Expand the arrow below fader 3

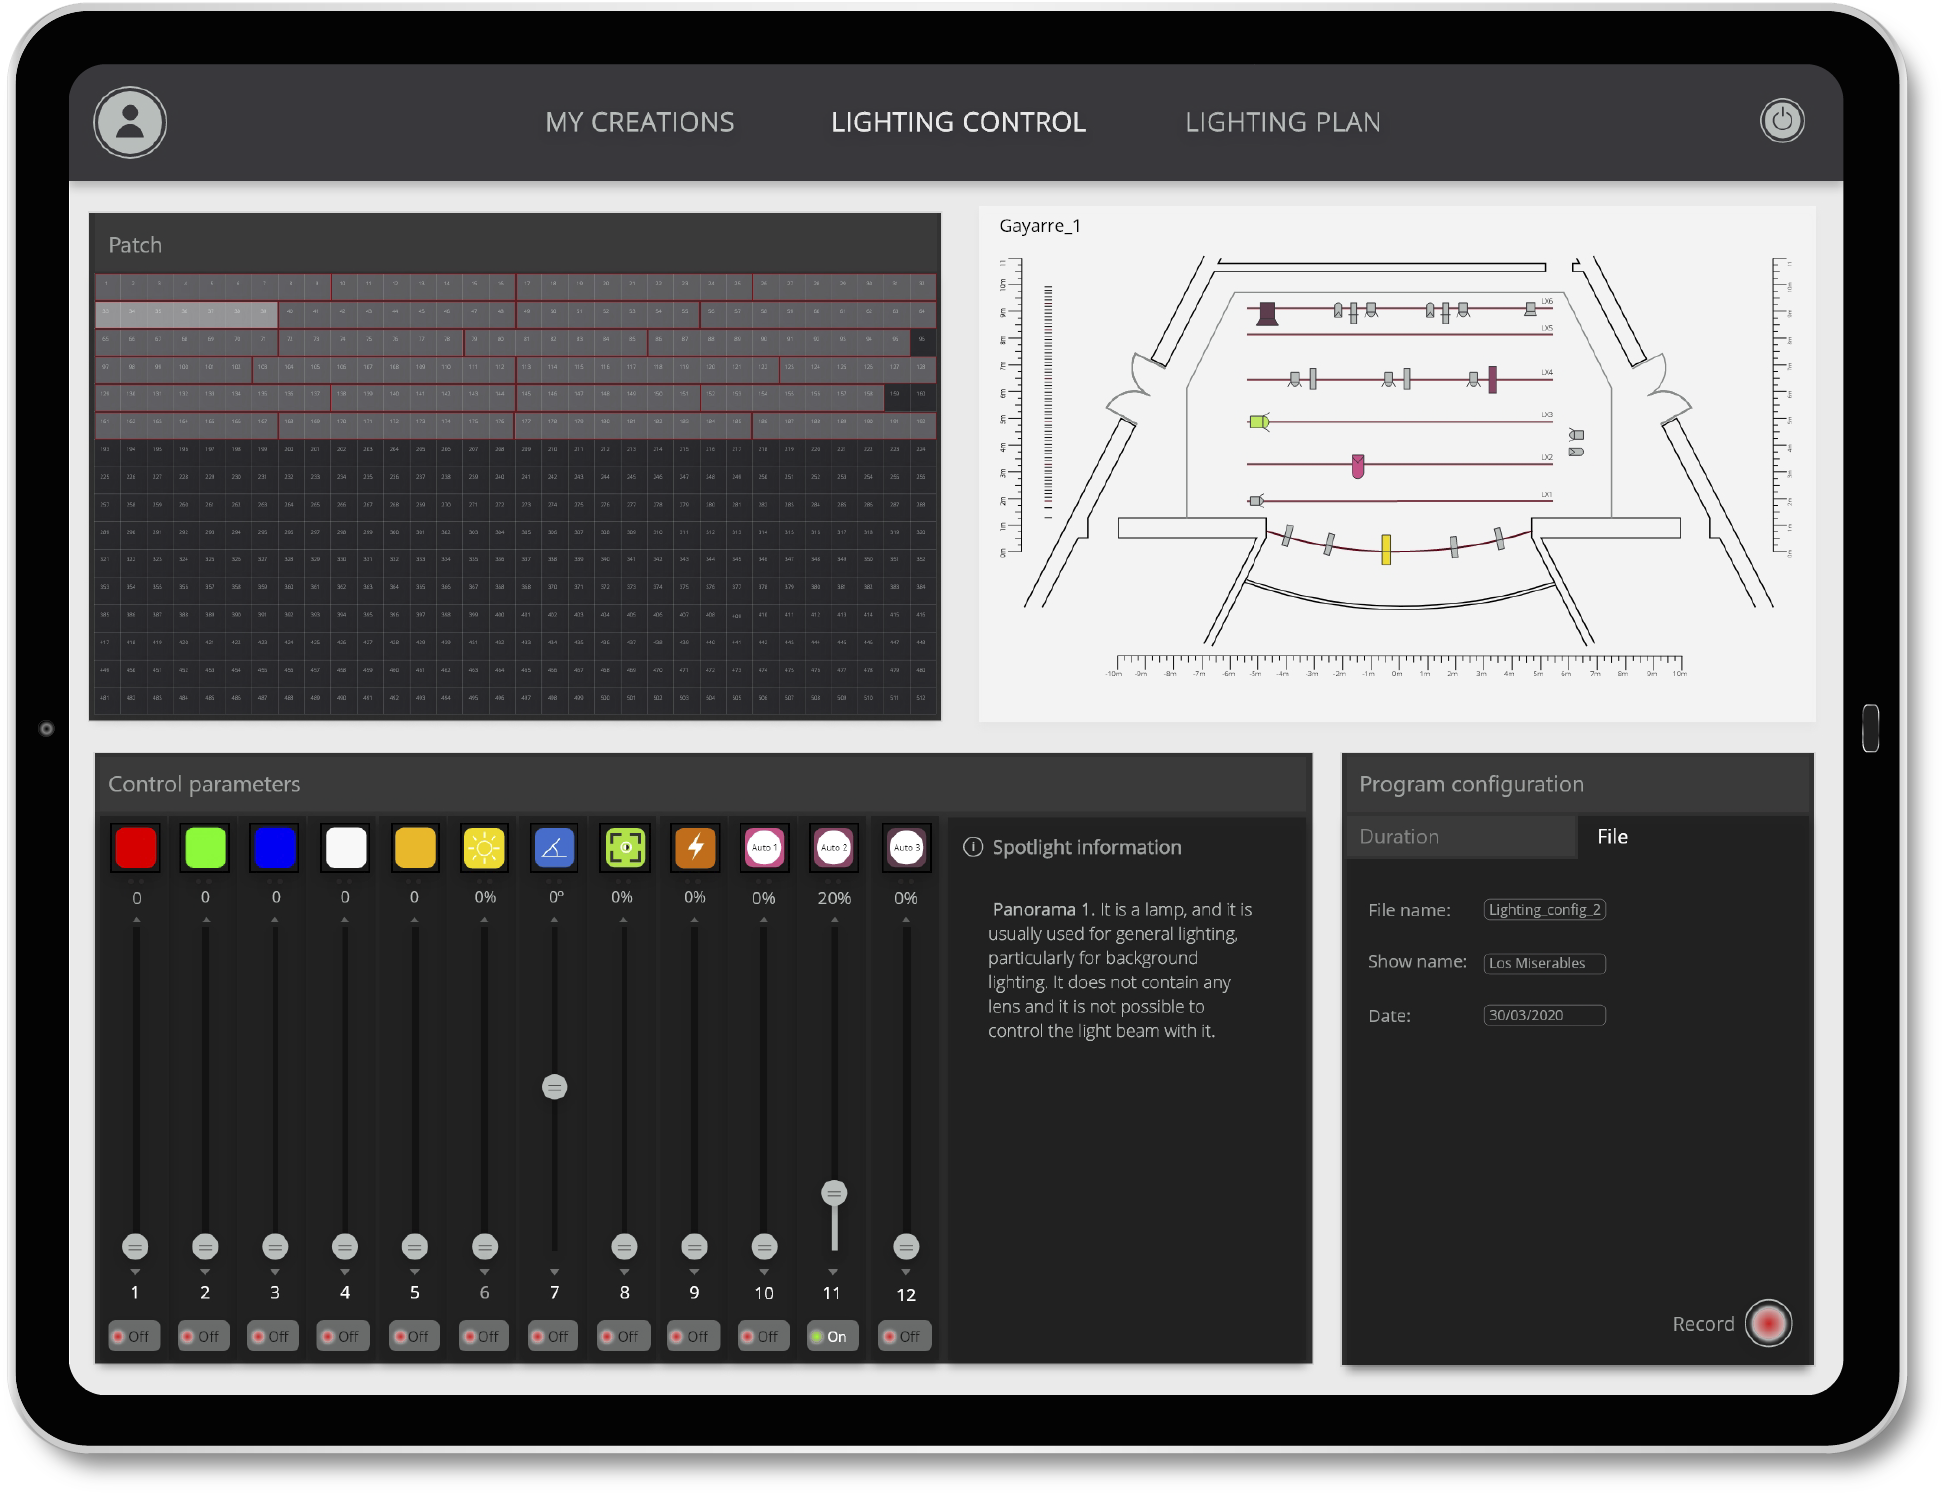[275, 1273]
